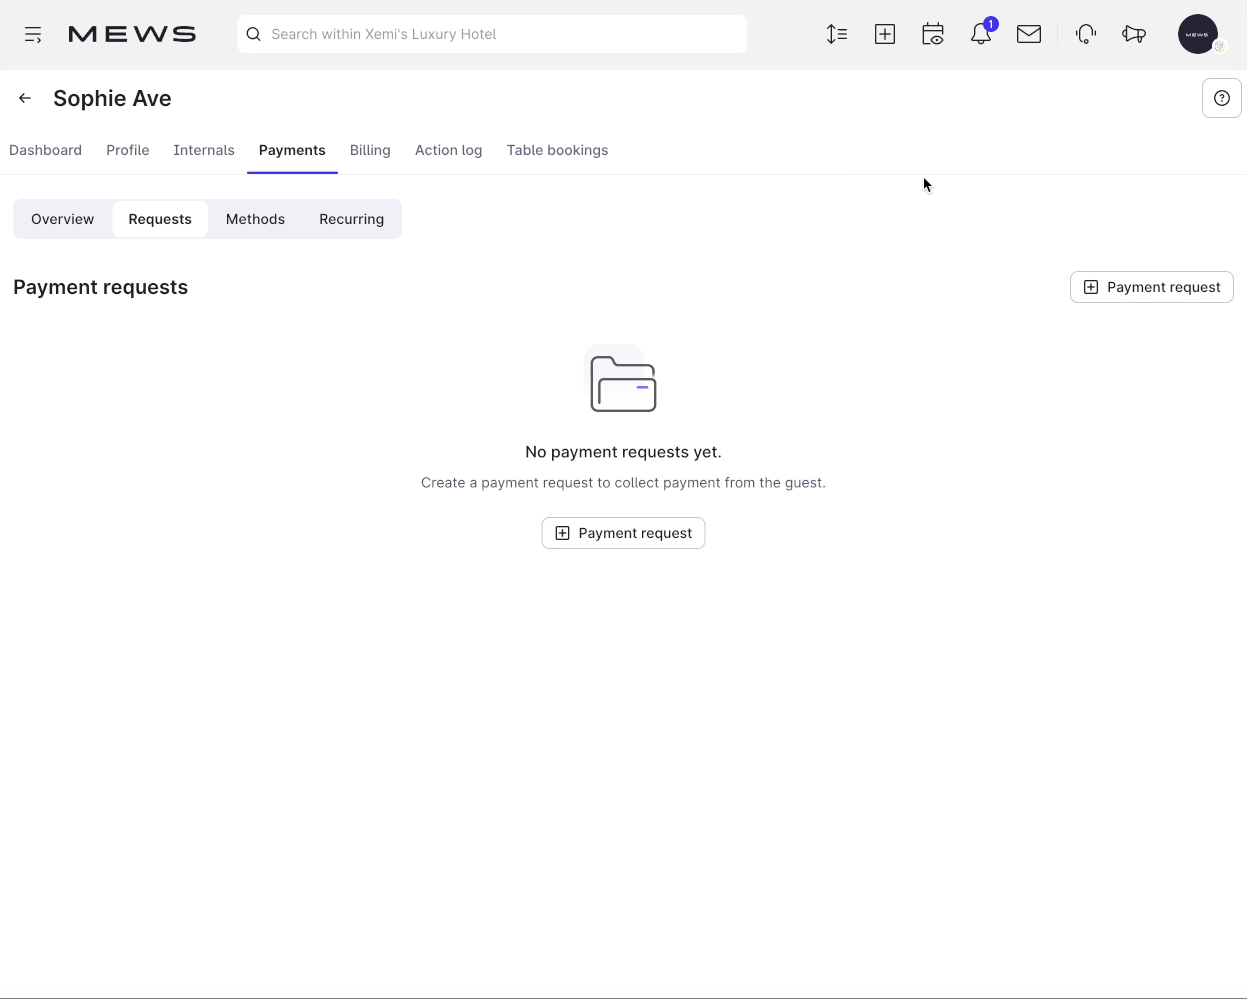
Task: Click the MEWS logo
Action: pyautogui.click(x=132, y=35)
